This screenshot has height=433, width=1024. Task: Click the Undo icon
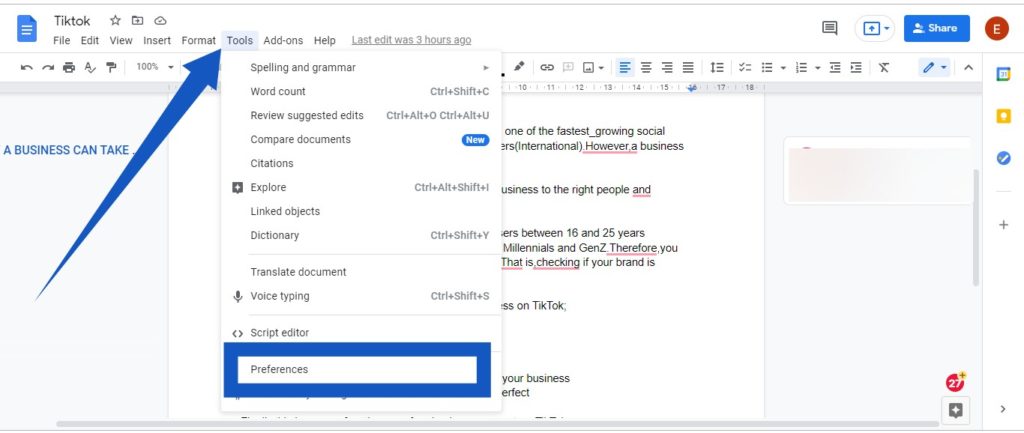(27, 67)
